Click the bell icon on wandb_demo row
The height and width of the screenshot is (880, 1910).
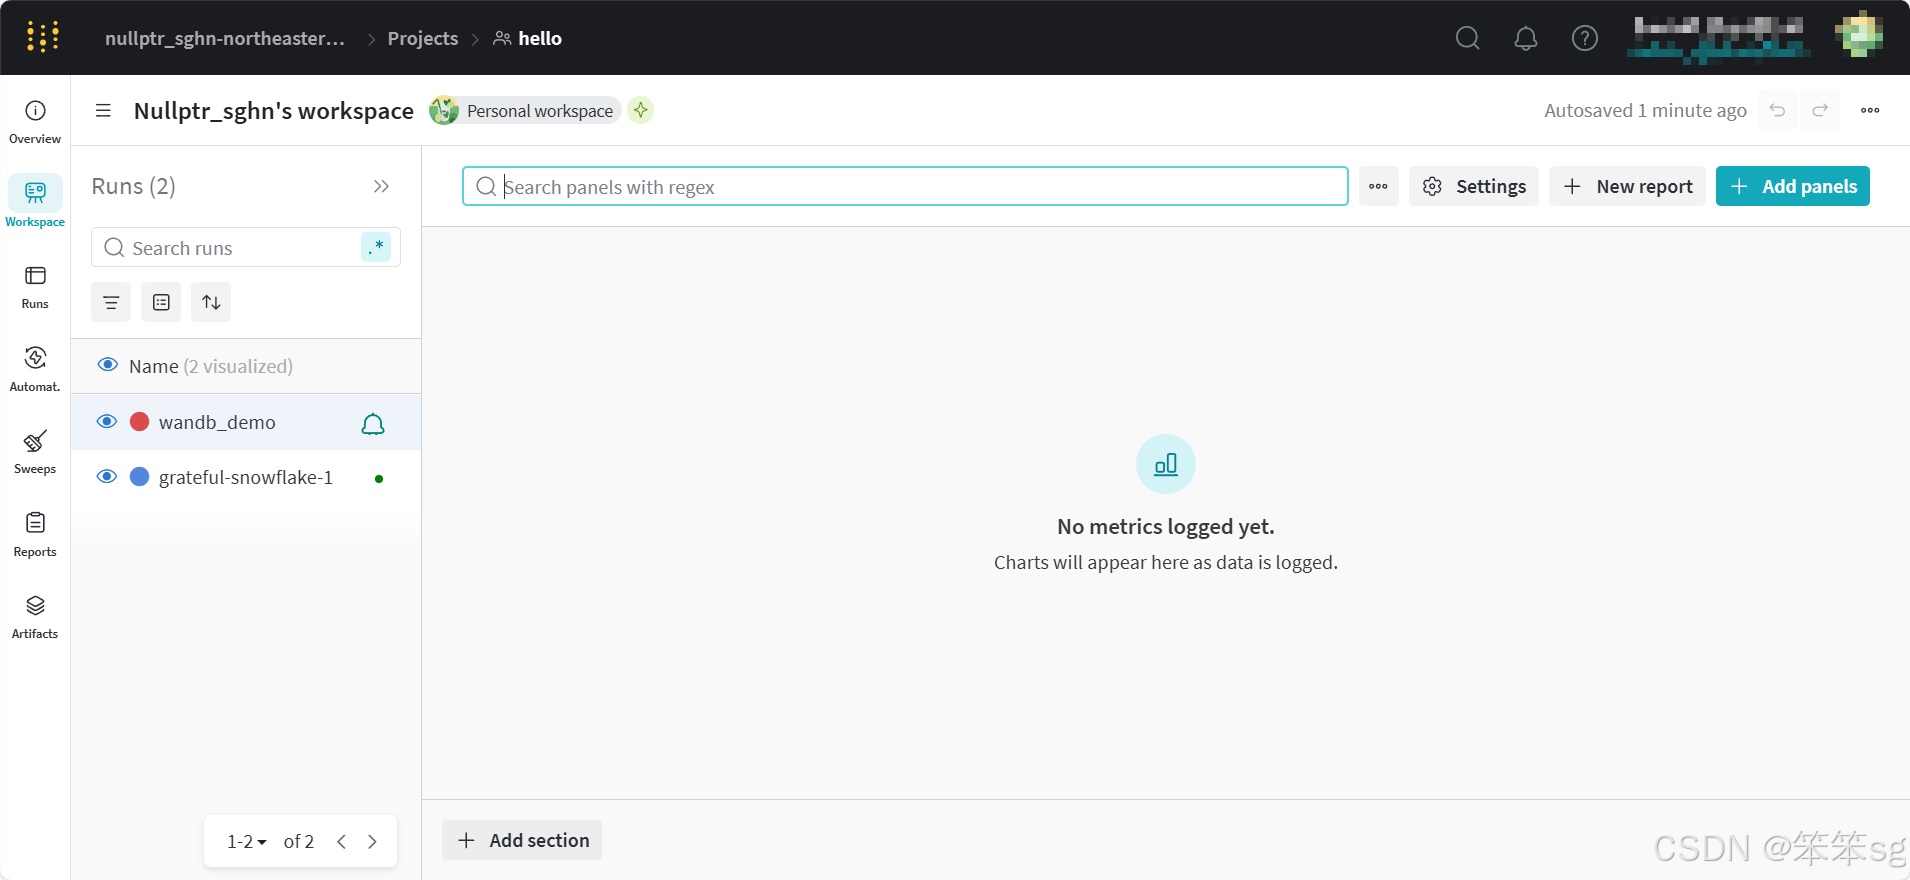point(373,424)
